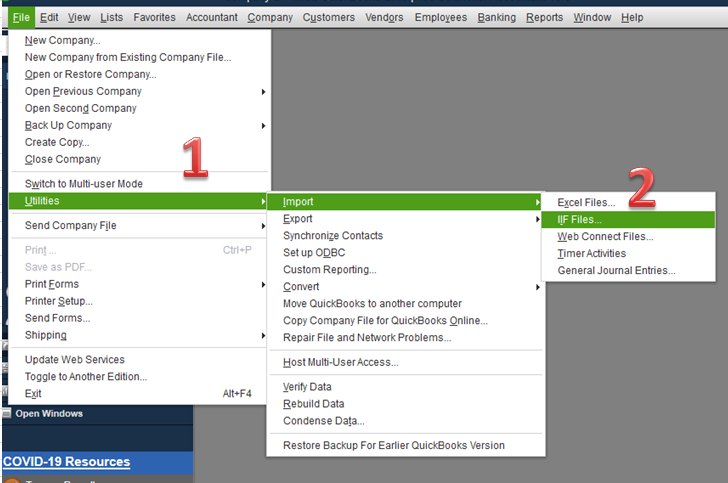
Task: Open Custom Reporting...
Action: pos(405,270)
